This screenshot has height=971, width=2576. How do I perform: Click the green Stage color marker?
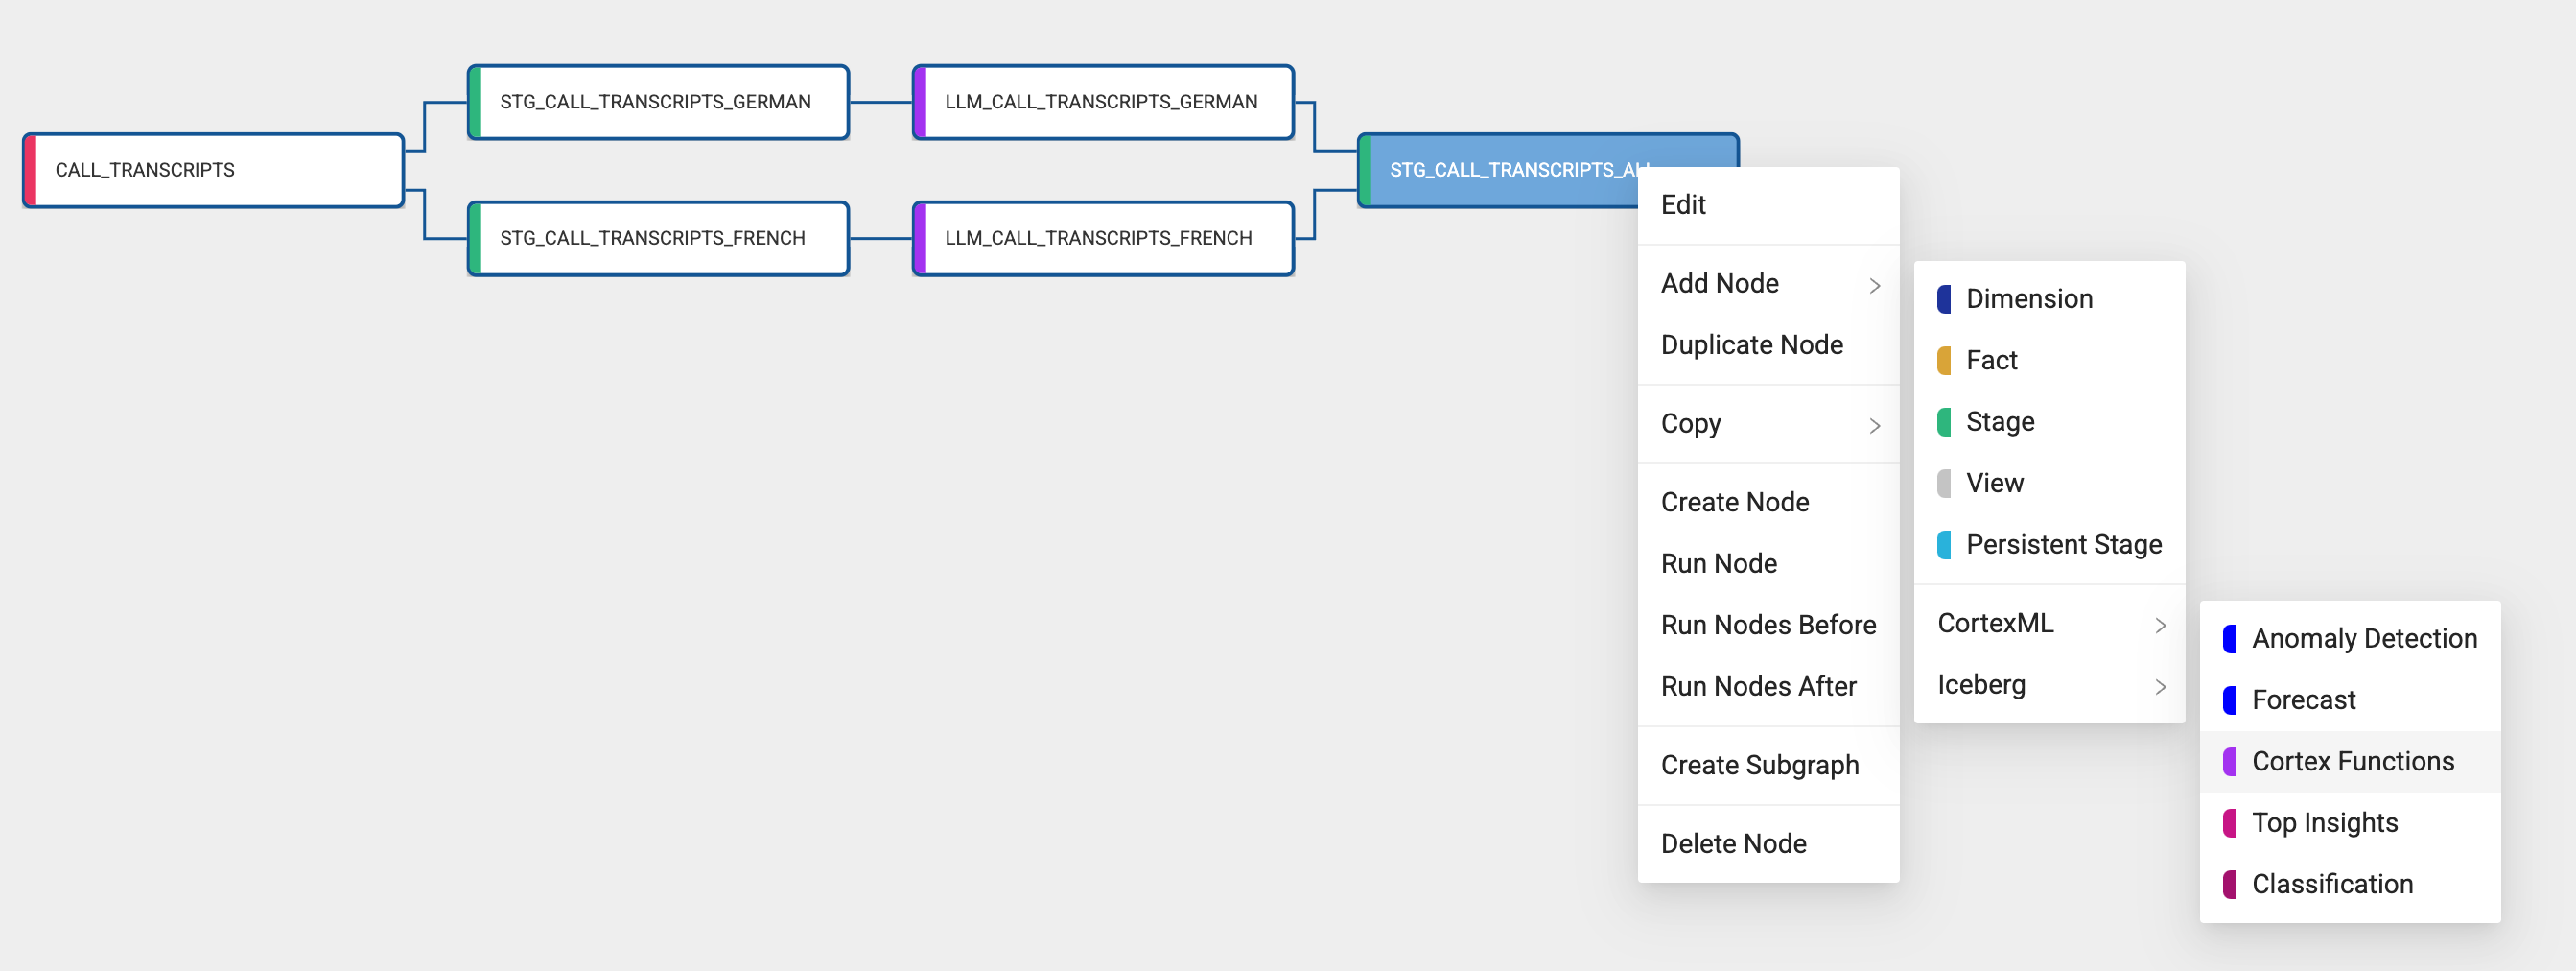(x=1944, y=422)
